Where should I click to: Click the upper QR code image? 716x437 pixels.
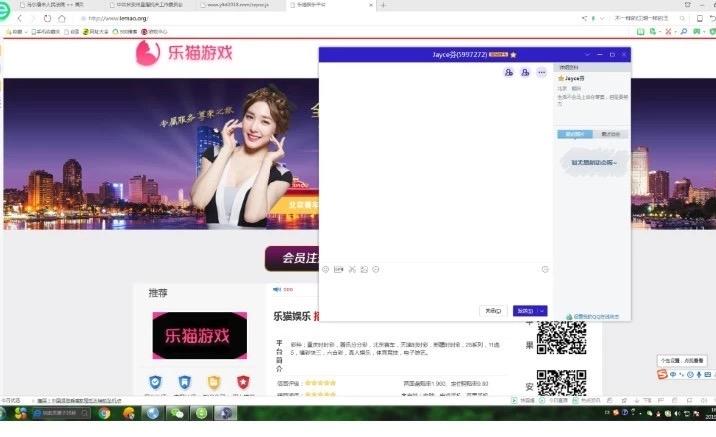pos(561,338)
